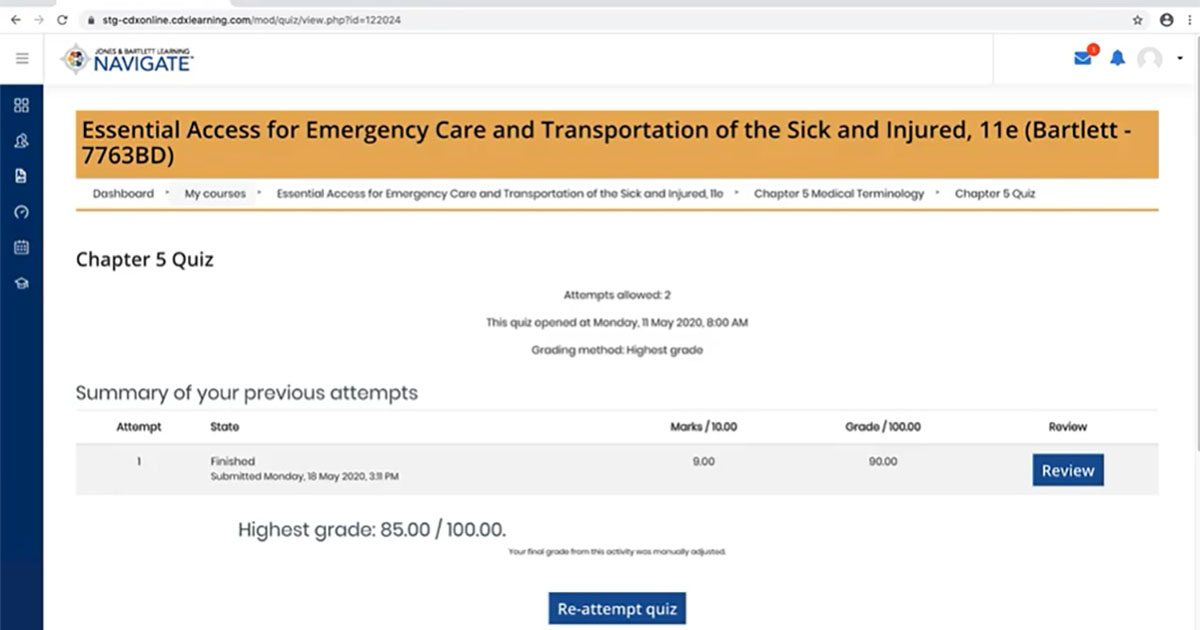Expand the user menu dropdown arrow

1180,59
